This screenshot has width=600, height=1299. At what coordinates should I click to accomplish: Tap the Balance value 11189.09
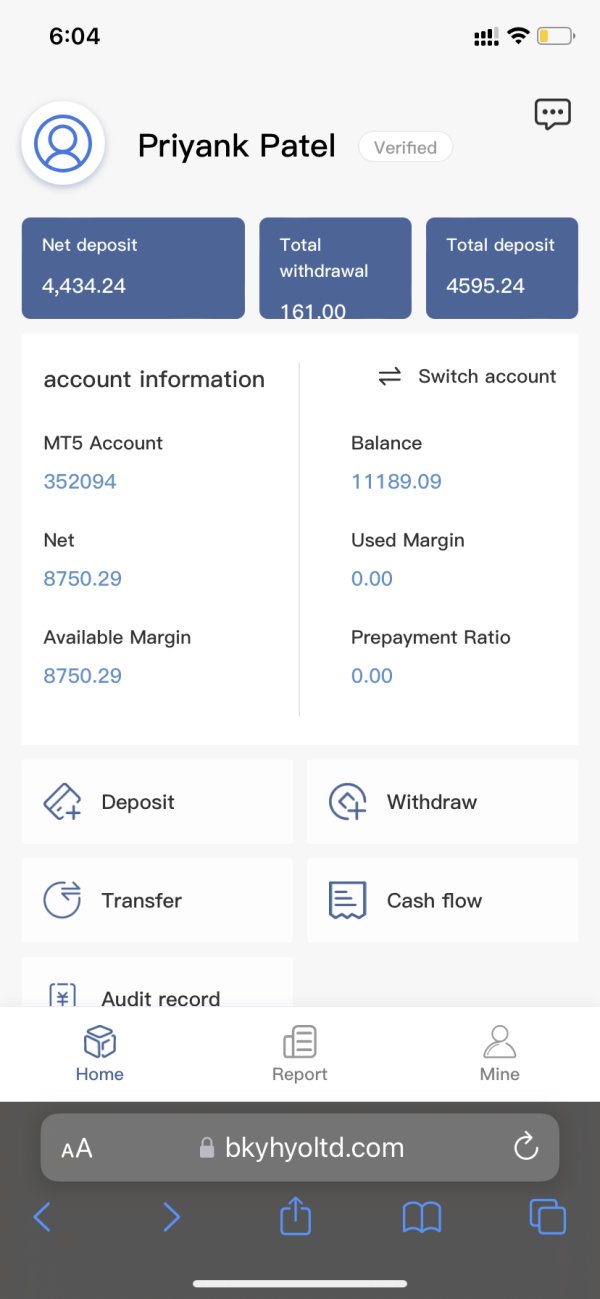(x=396, y=481)
